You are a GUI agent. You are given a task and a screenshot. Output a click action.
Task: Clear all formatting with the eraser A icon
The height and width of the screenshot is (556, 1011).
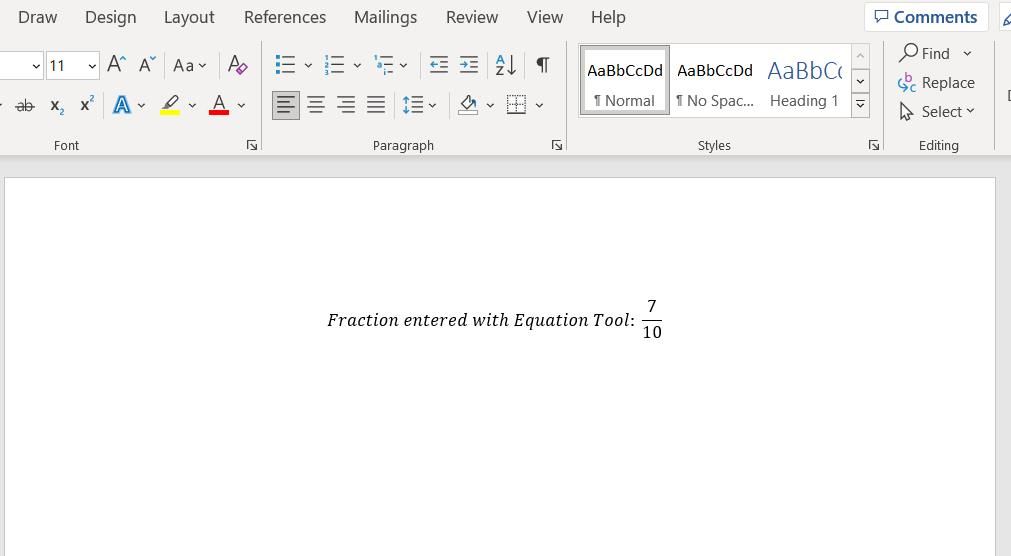(237, 65)
